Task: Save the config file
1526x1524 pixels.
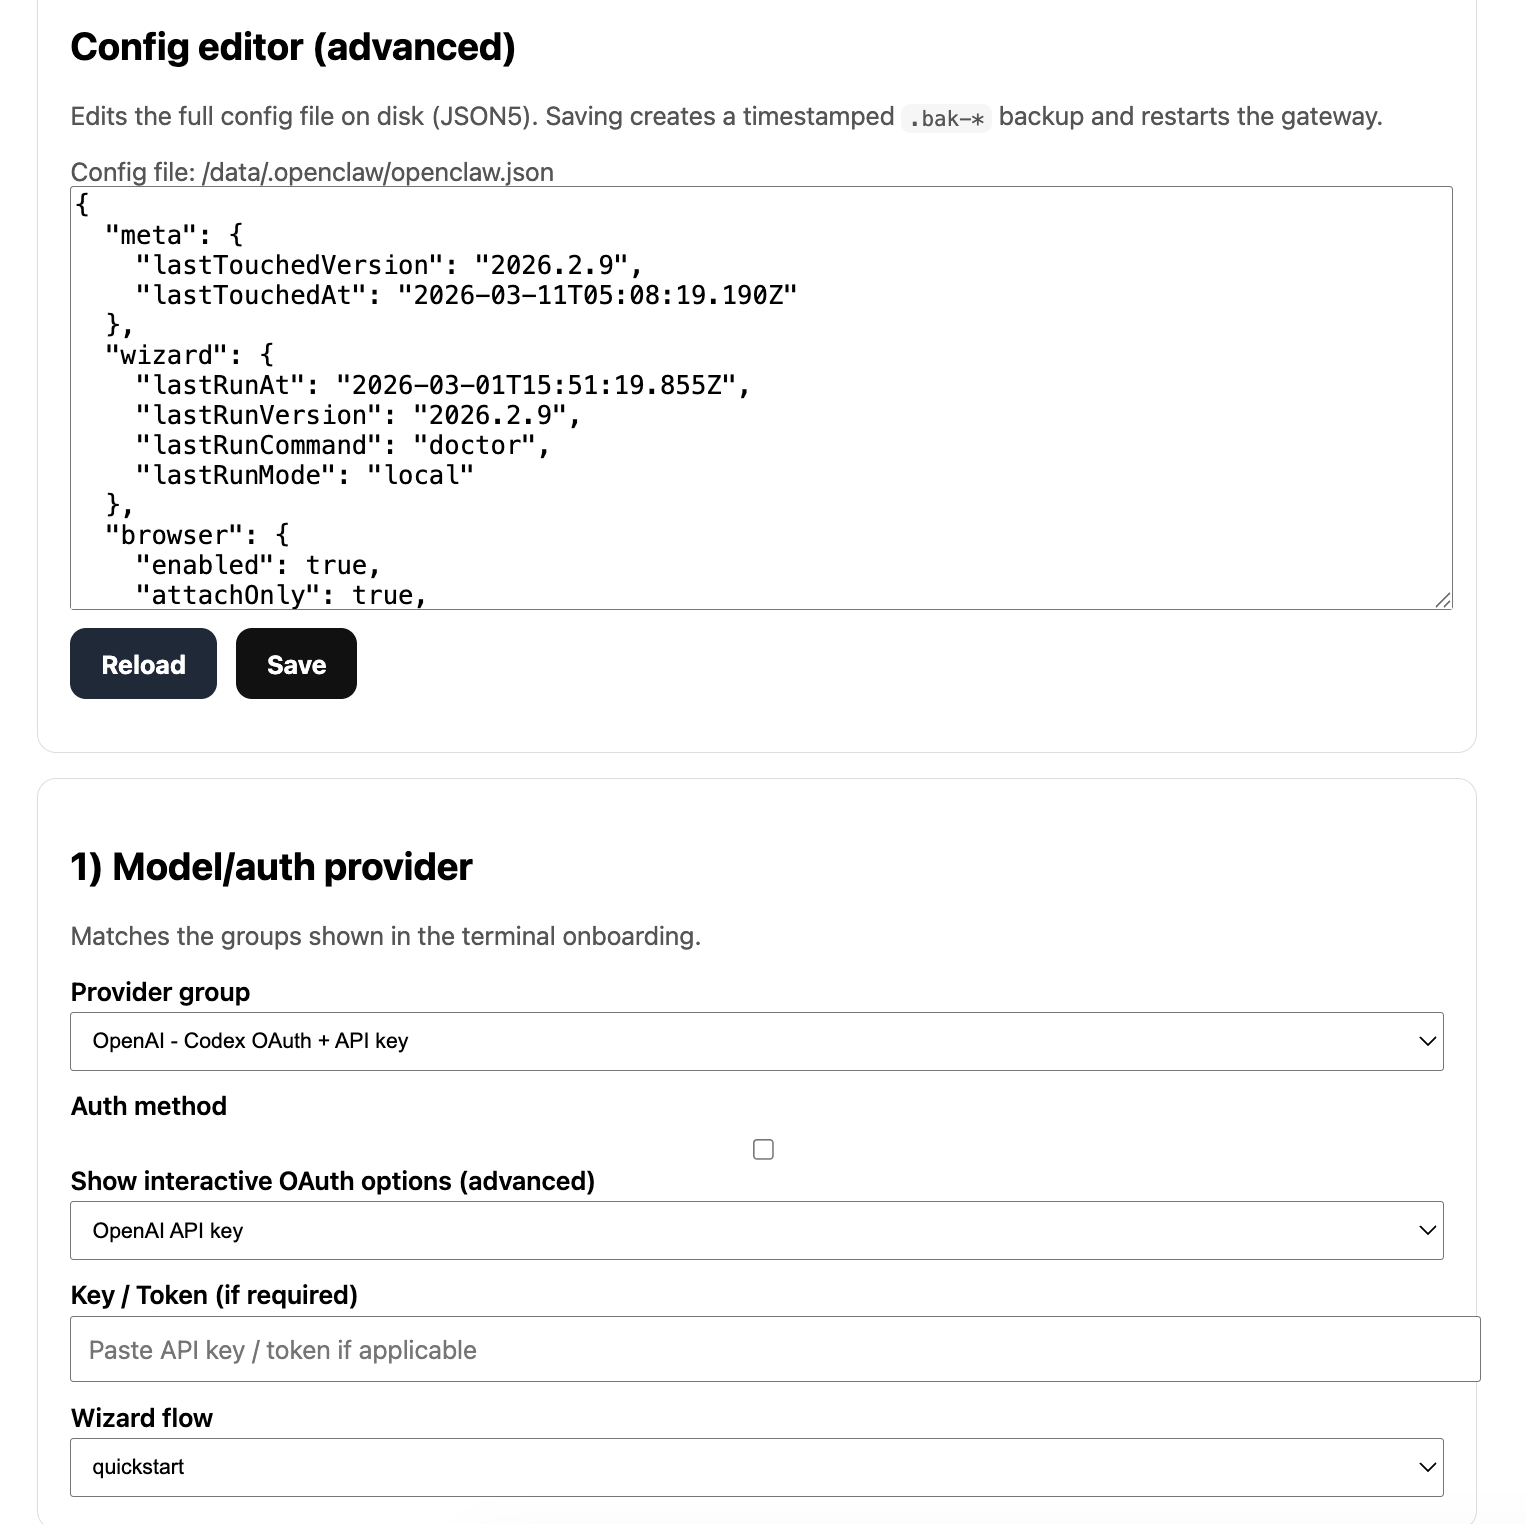Action: point(296,664)
